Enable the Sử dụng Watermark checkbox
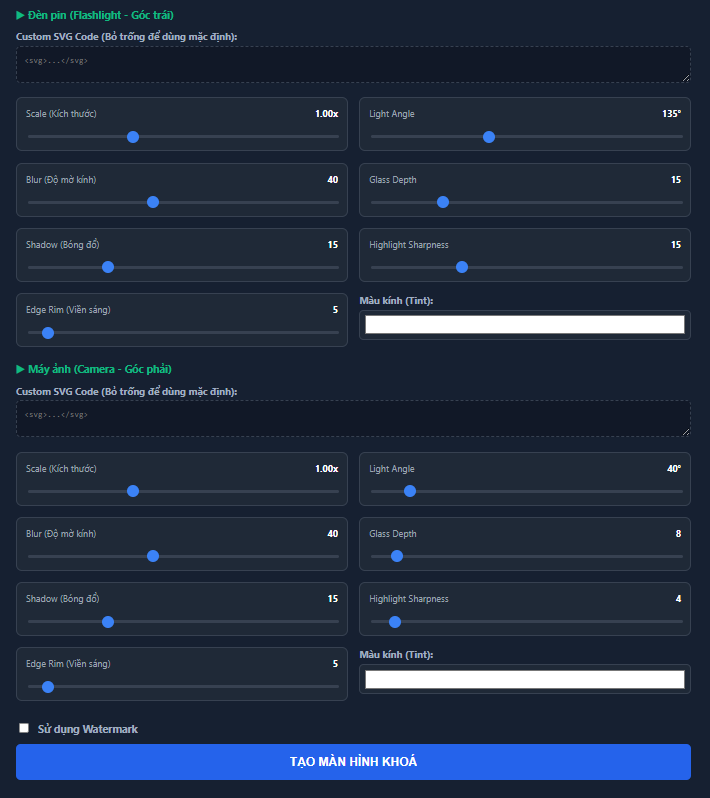The width and height of the screenshot is (710, 798). (24, 728)
